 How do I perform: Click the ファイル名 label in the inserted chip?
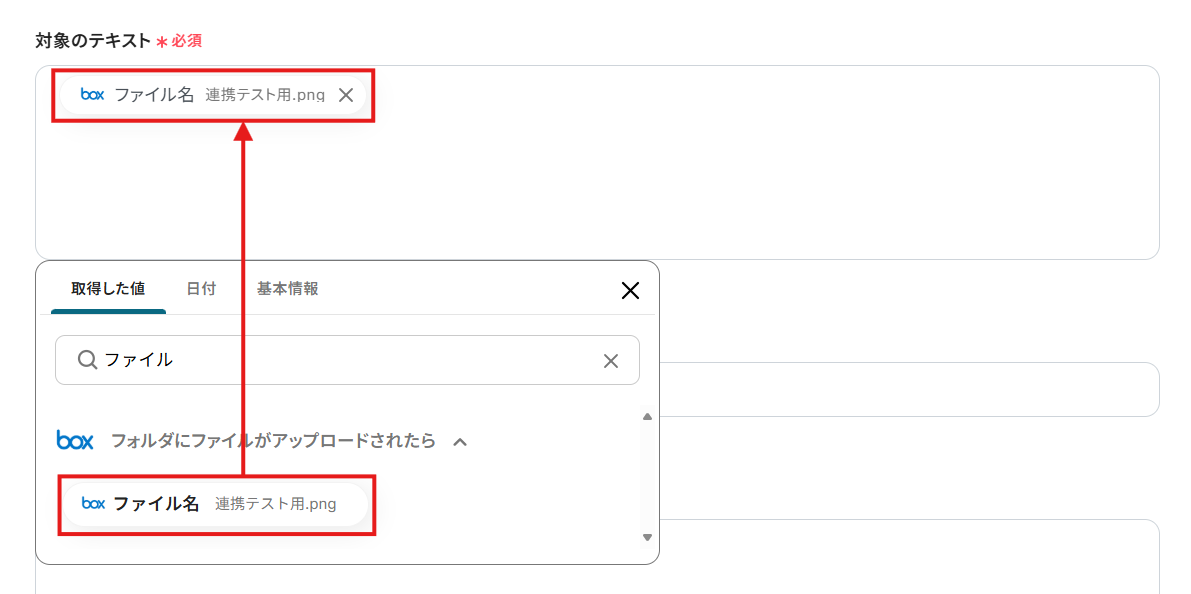tap(154, 95)
